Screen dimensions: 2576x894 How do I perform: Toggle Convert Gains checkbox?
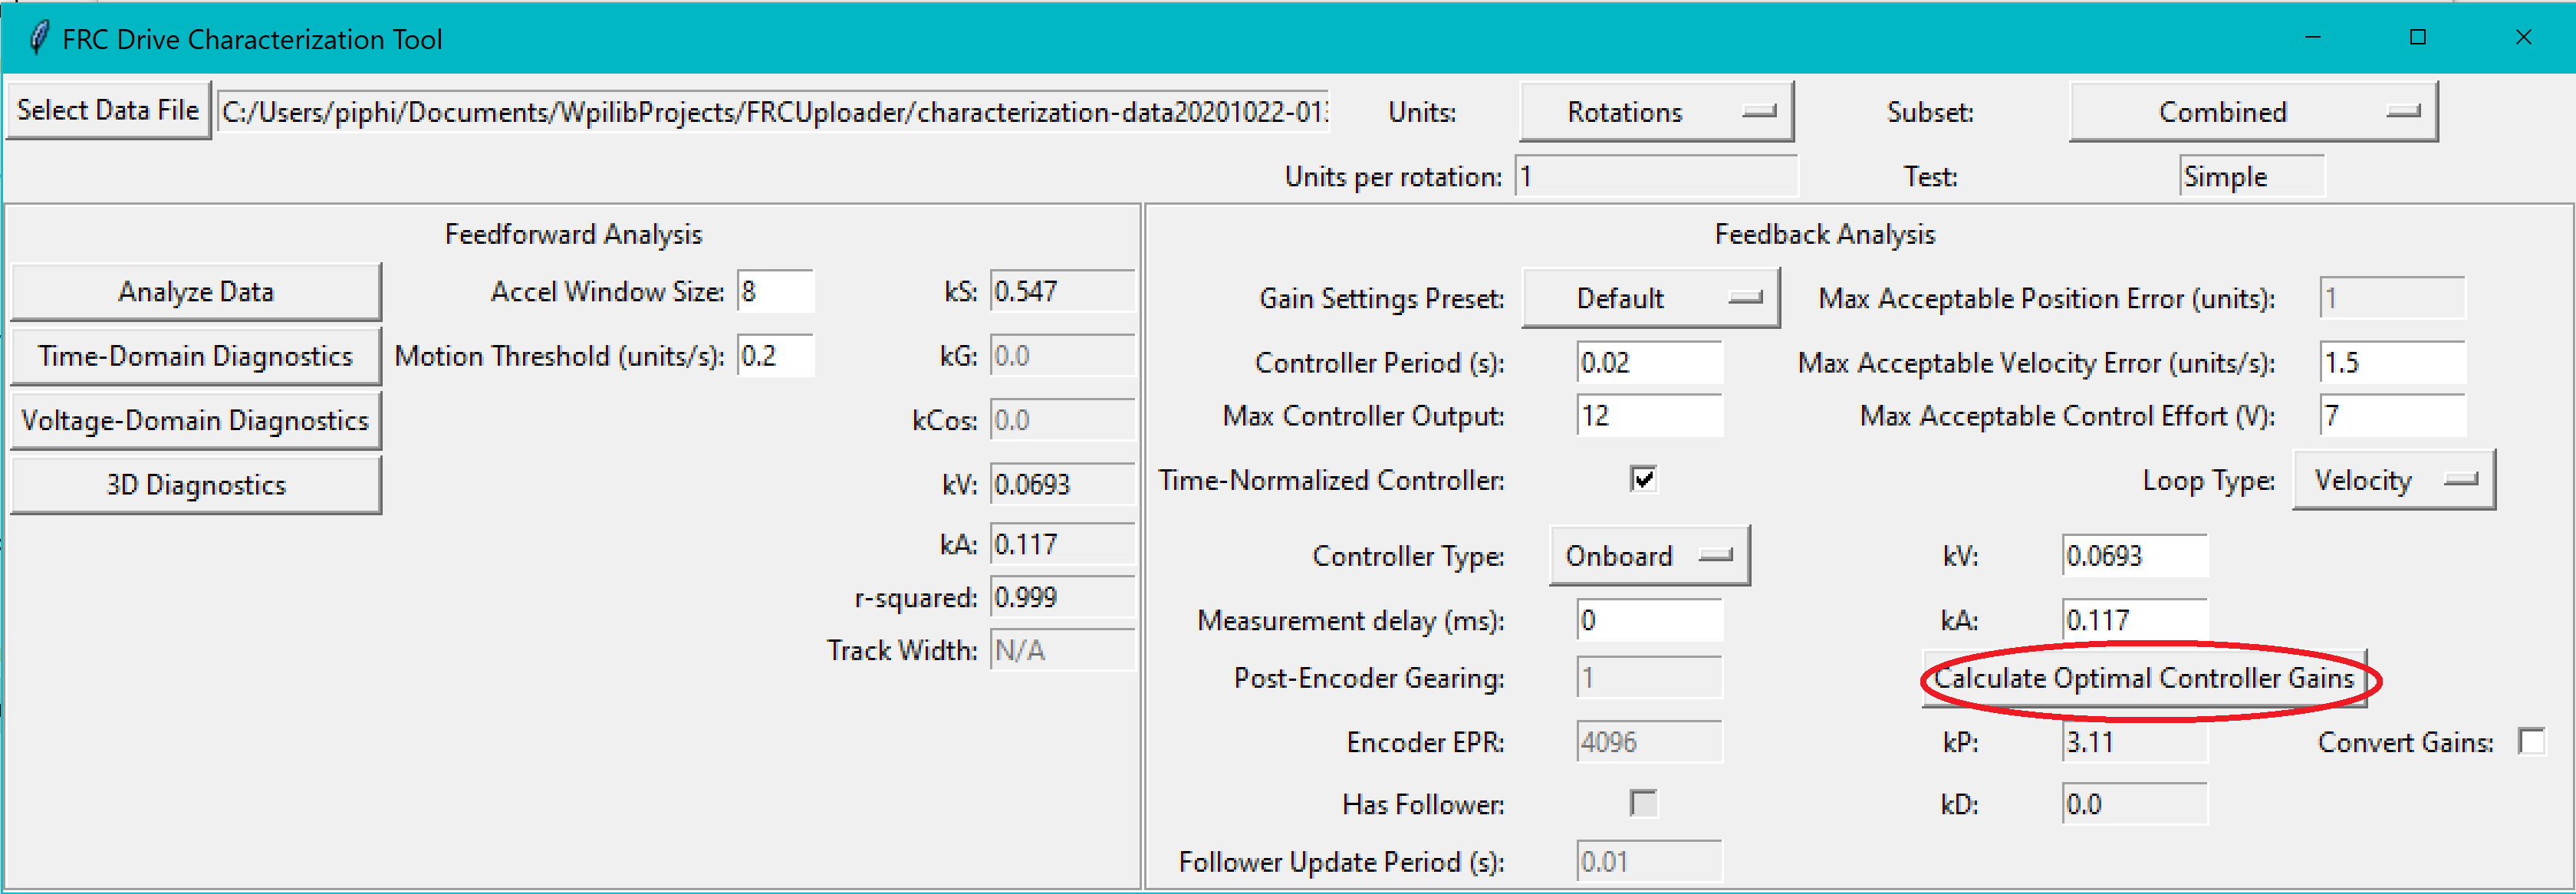(2531, 742)
